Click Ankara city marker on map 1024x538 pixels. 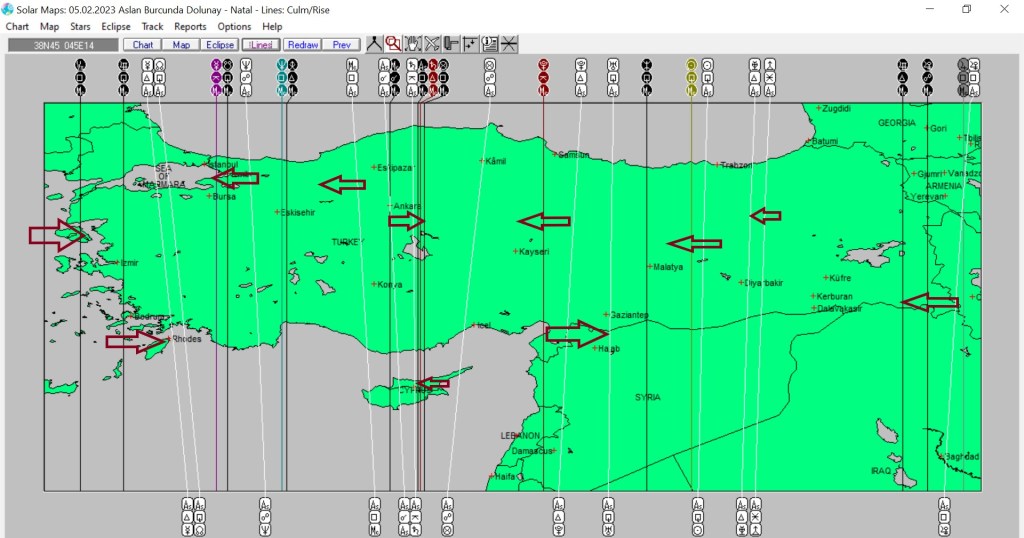tap(391, 206)
